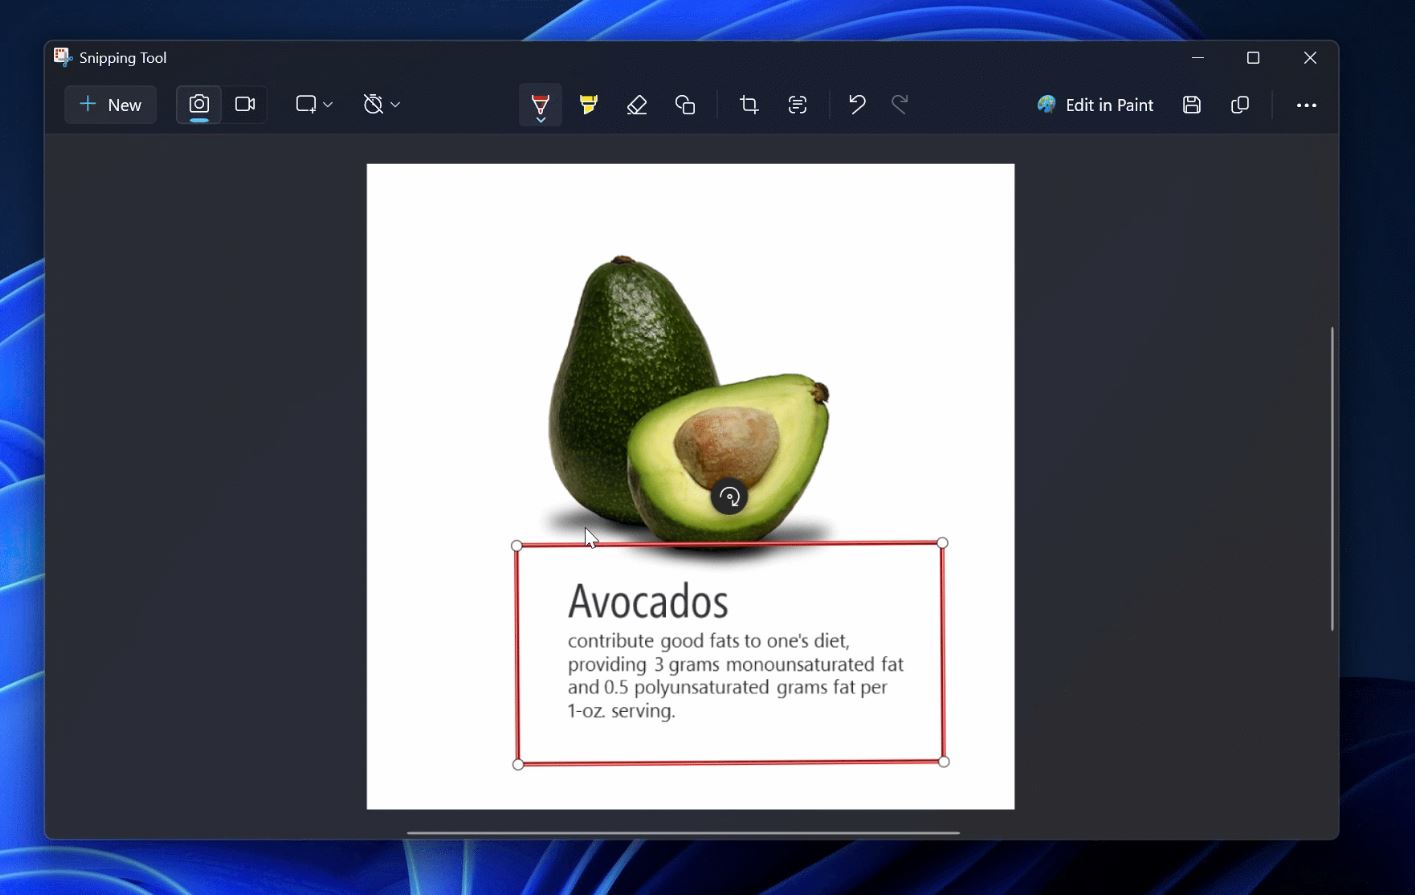This screenshot has height=895, width=1415.
Task: Expand the snipping shape mode dropdown
Action: click(x=314, y=104)
